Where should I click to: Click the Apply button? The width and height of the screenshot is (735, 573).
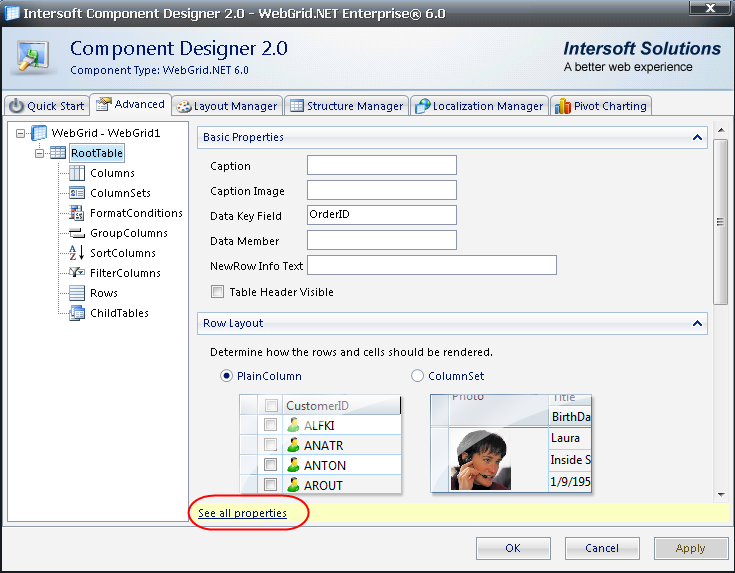[691, 548]
